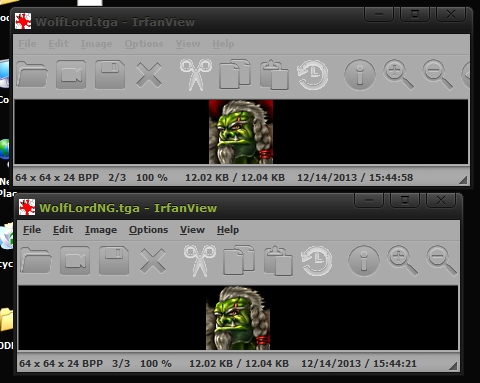Open File menu in WolfLordNG window

click(32, 230)
